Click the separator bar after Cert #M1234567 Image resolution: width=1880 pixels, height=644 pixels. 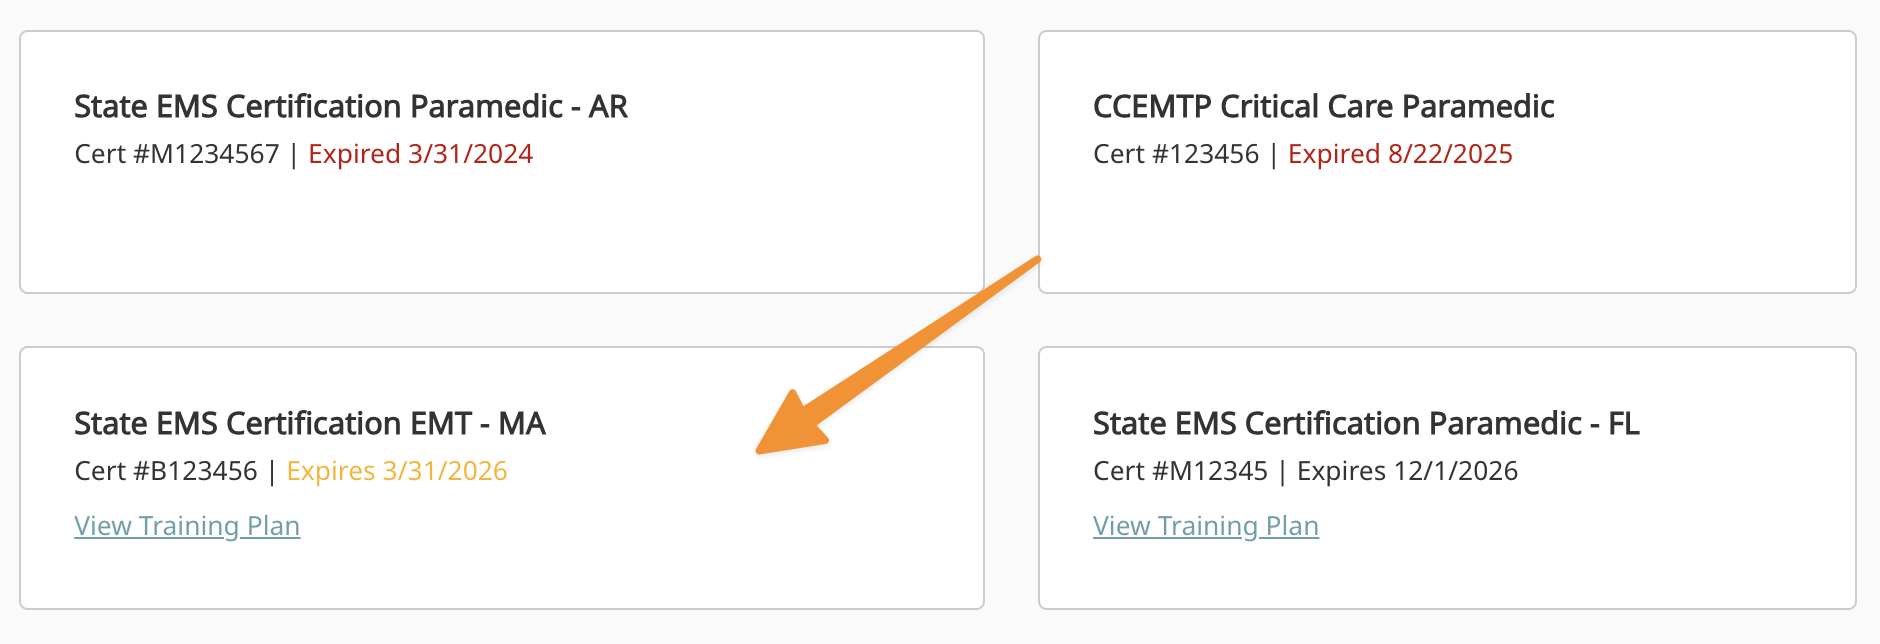pos(294,155)
